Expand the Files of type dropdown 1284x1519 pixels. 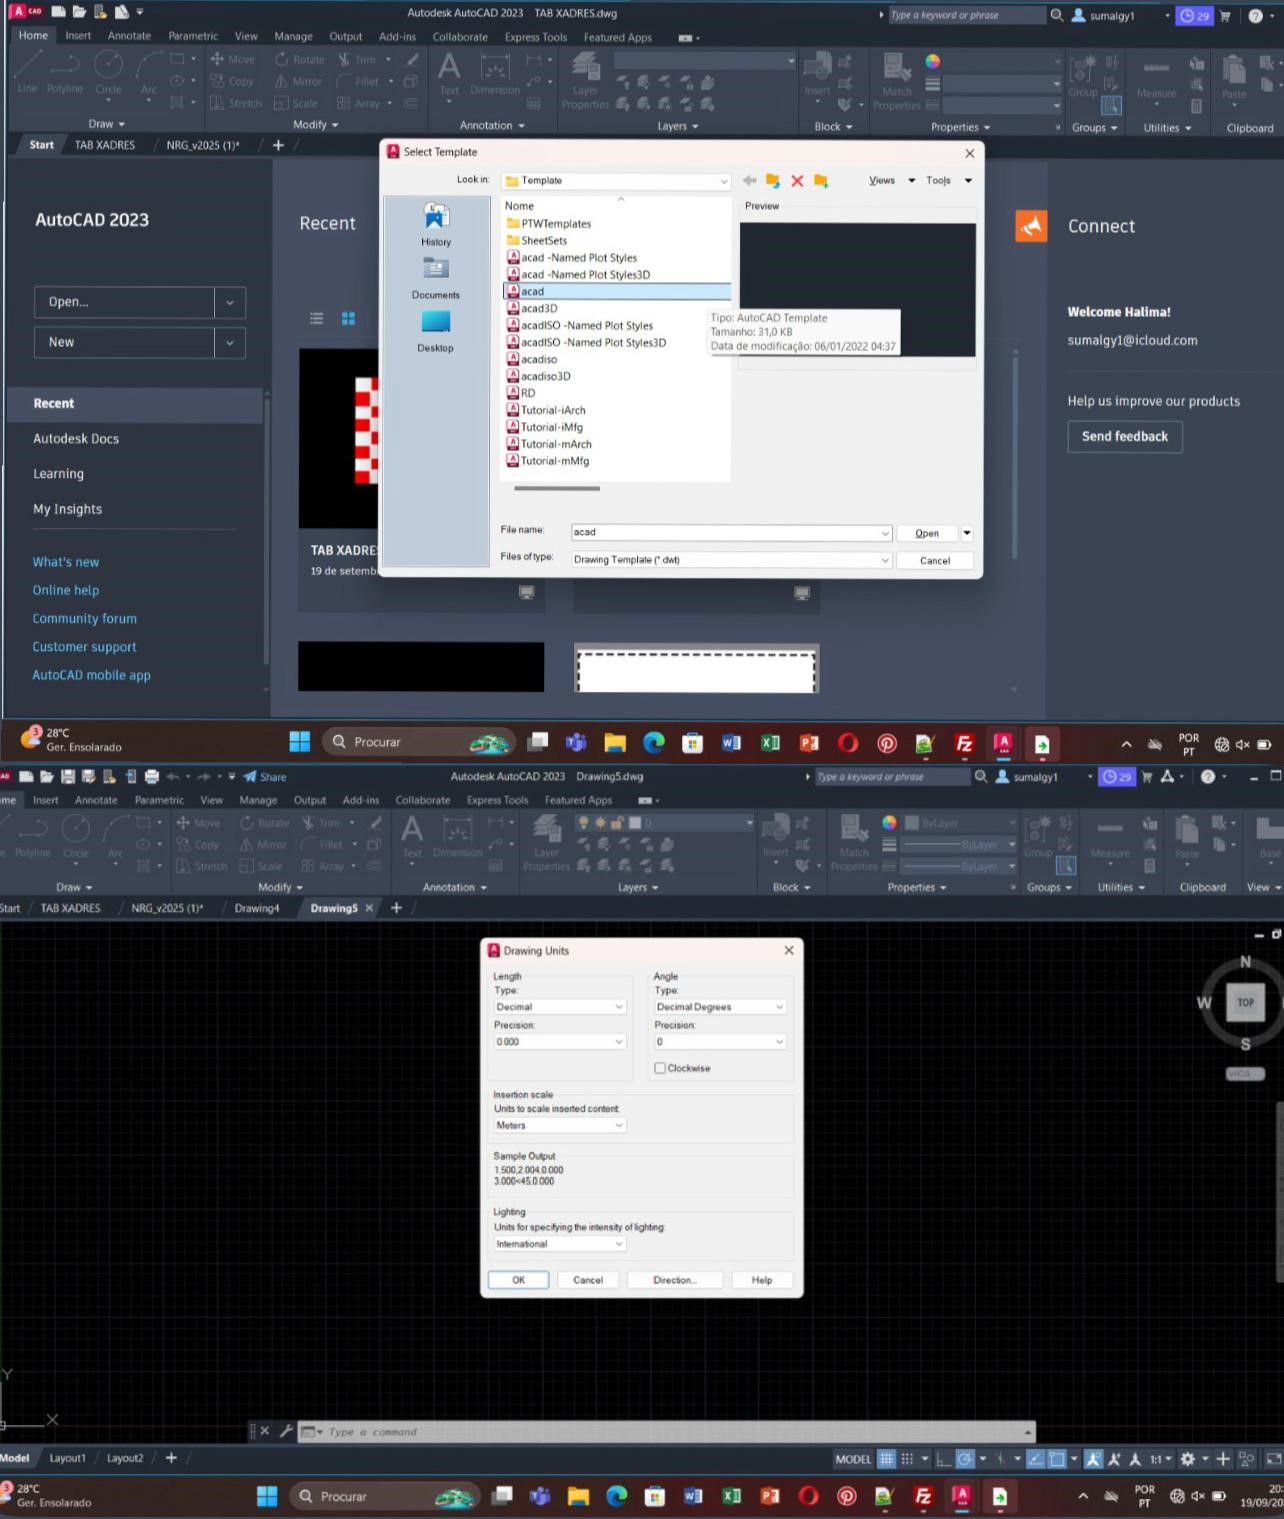click(x=885, y=560)
